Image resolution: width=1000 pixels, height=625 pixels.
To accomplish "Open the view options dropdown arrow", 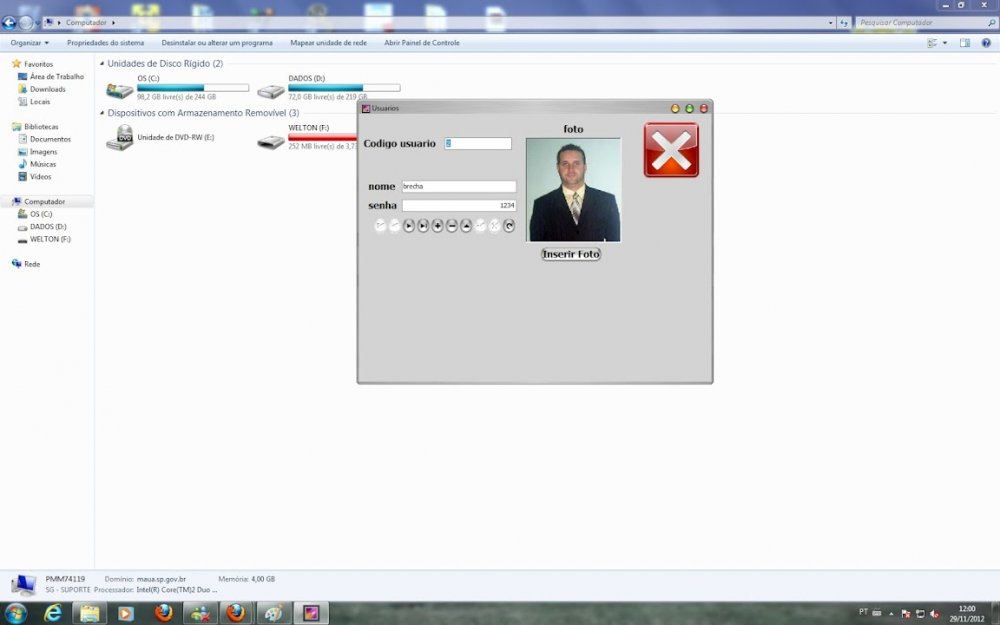I will 945,43.
